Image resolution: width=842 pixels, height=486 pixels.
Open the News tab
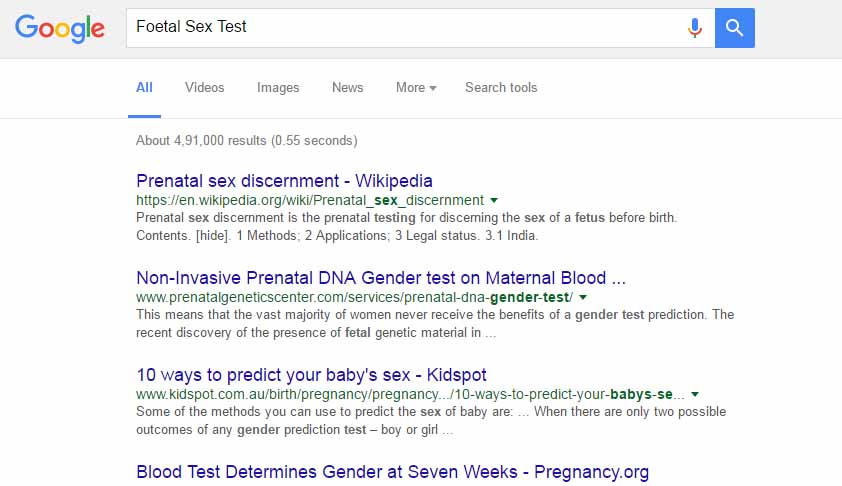(x=347, y=88)
